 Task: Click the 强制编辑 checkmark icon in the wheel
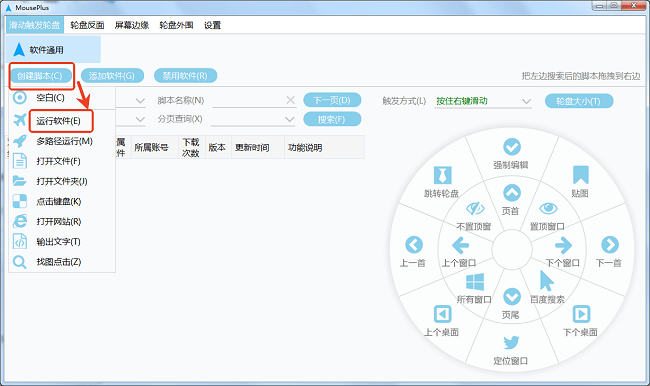[x=512, y=147]
